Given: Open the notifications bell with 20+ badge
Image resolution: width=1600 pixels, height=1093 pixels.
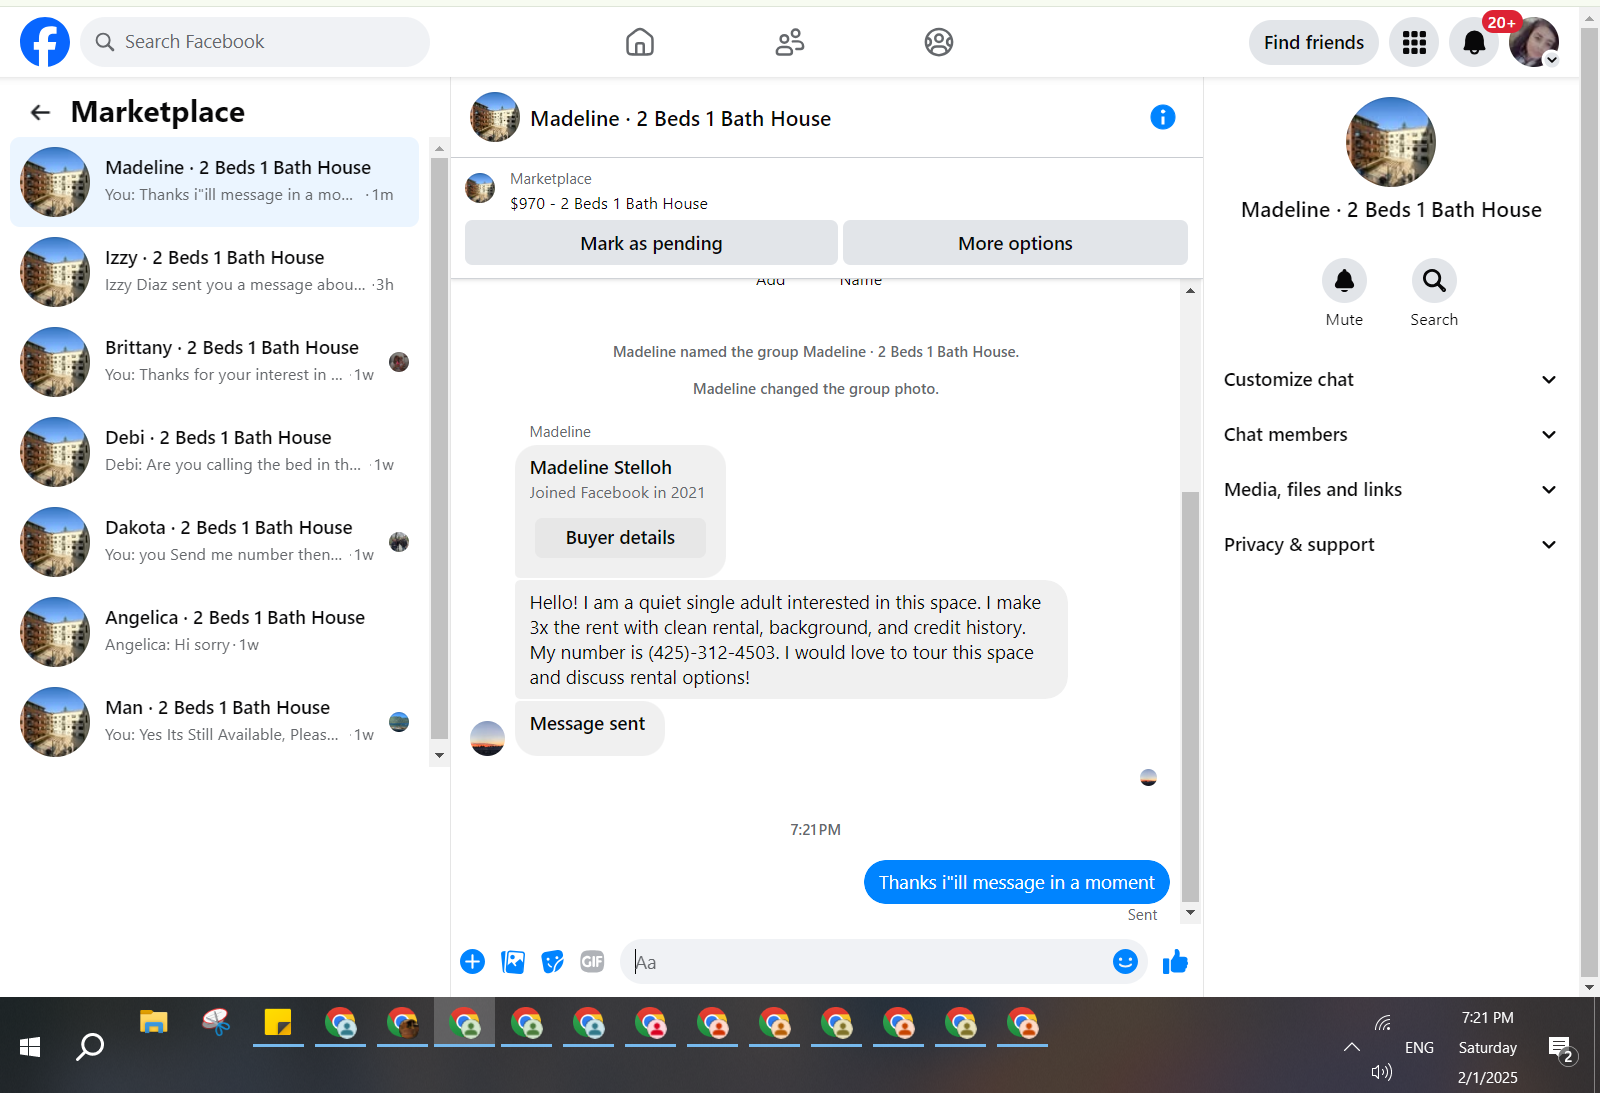Looking at the screenshot, I should (1474, 42).
